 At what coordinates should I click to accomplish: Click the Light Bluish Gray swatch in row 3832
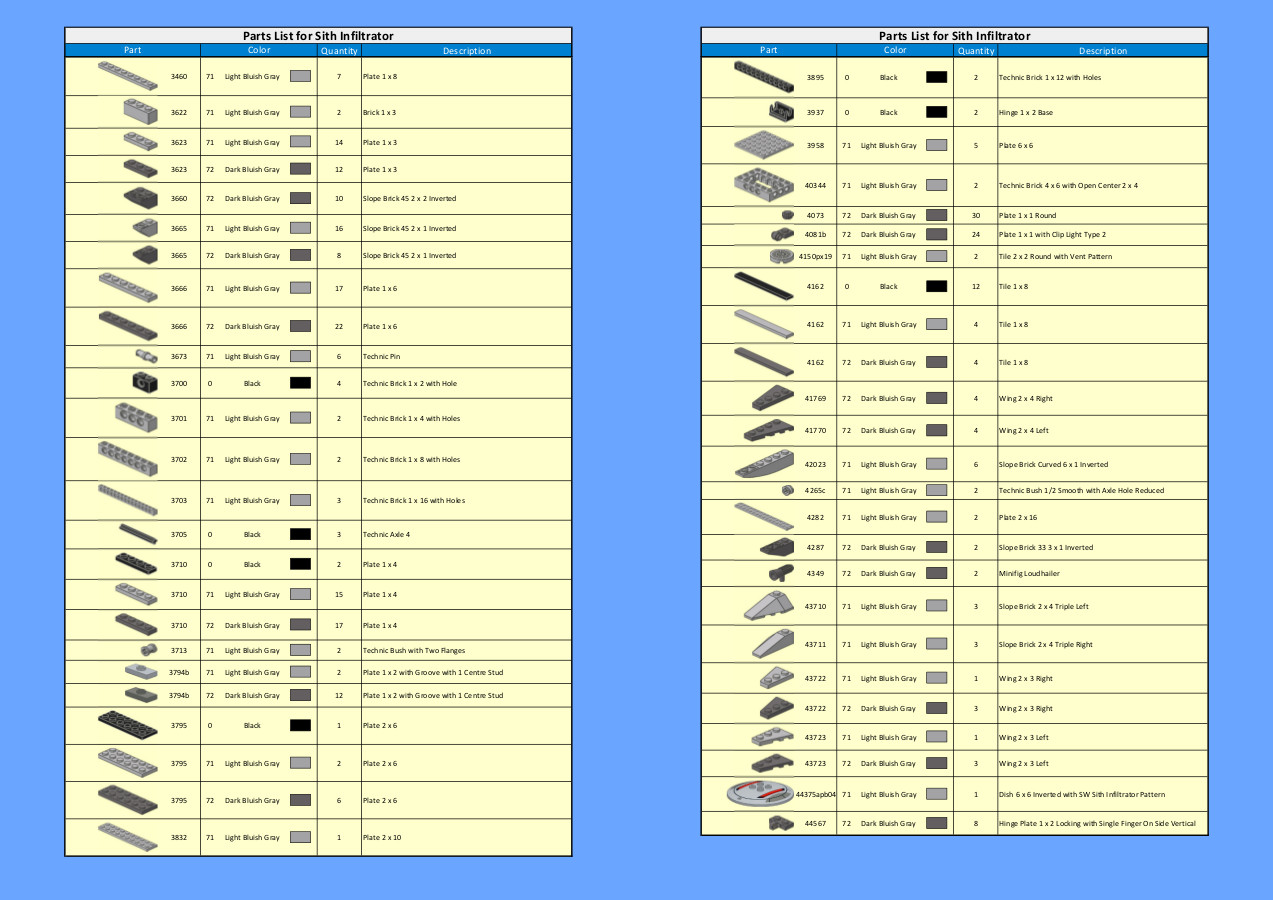[300, 837]
